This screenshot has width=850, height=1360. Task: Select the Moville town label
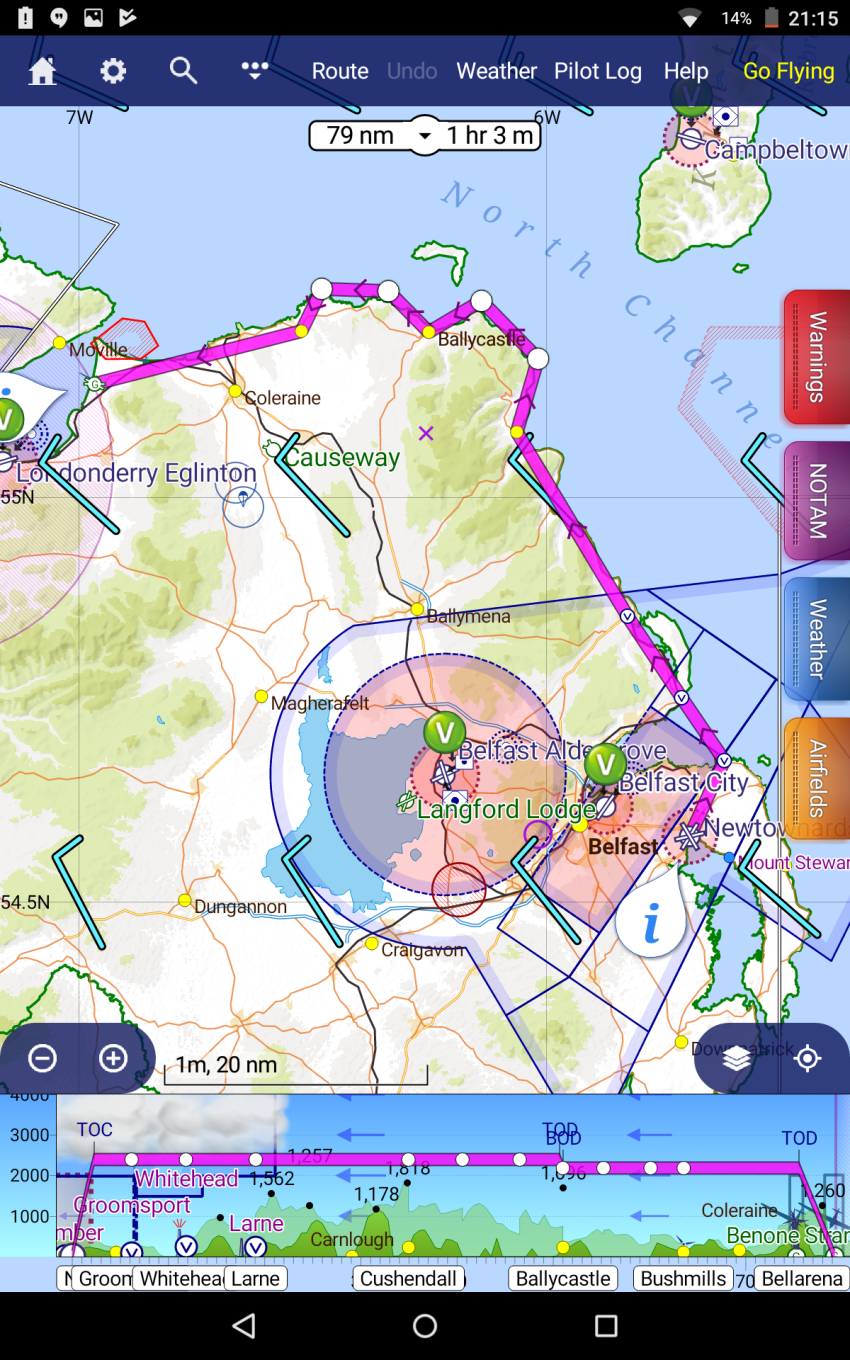click(98, 350)
